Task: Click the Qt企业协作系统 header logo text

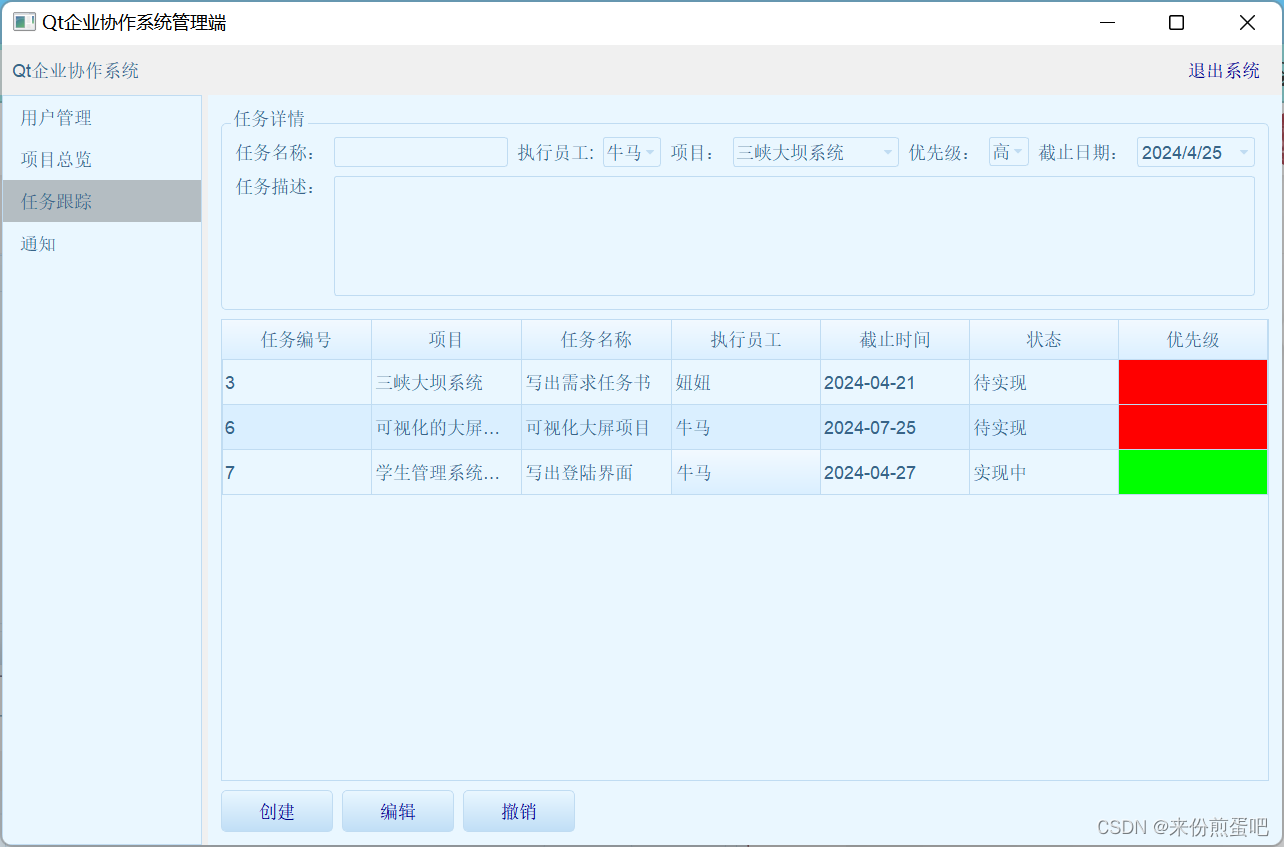Action: pos(74,70)
